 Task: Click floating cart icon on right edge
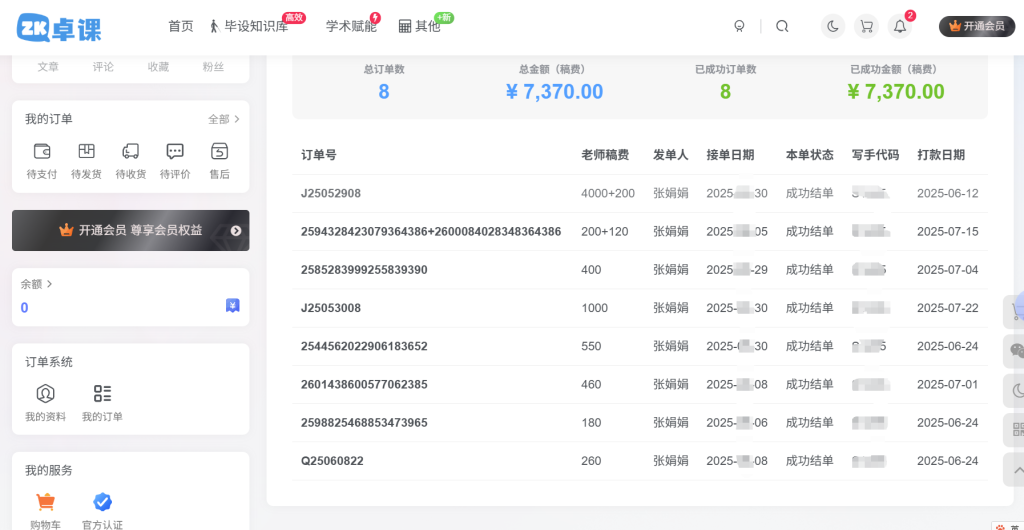[1014, 312]
